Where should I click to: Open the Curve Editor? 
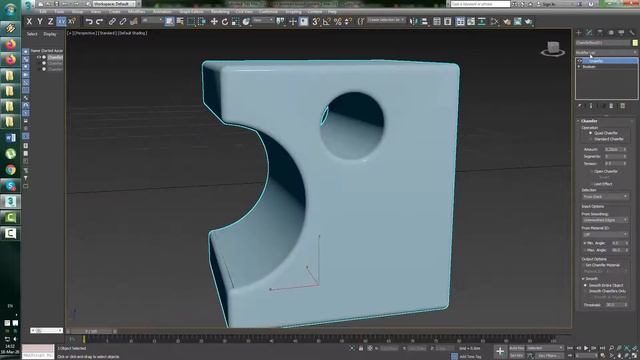coord(471,22)
